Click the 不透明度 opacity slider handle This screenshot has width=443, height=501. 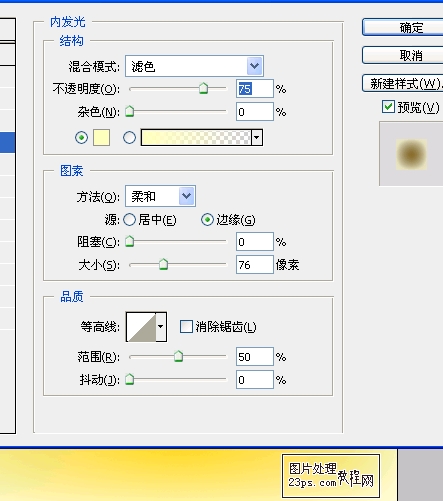(203, 88)
